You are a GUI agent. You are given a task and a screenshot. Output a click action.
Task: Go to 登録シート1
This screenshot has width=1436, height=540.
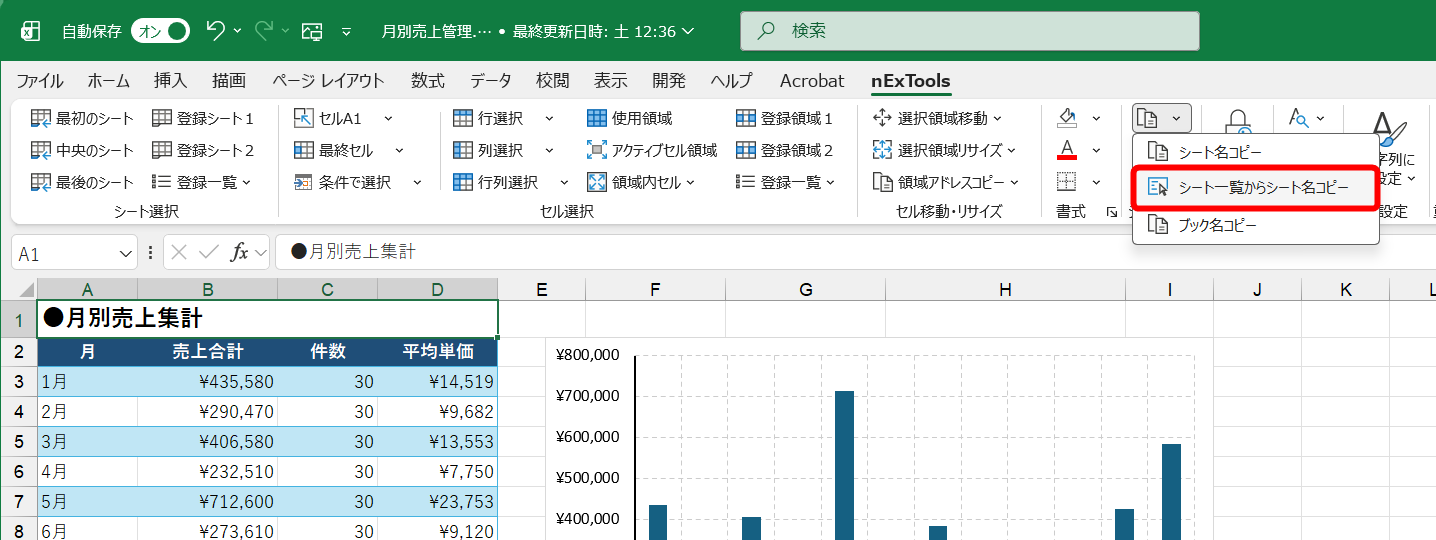tap(203, 118)
